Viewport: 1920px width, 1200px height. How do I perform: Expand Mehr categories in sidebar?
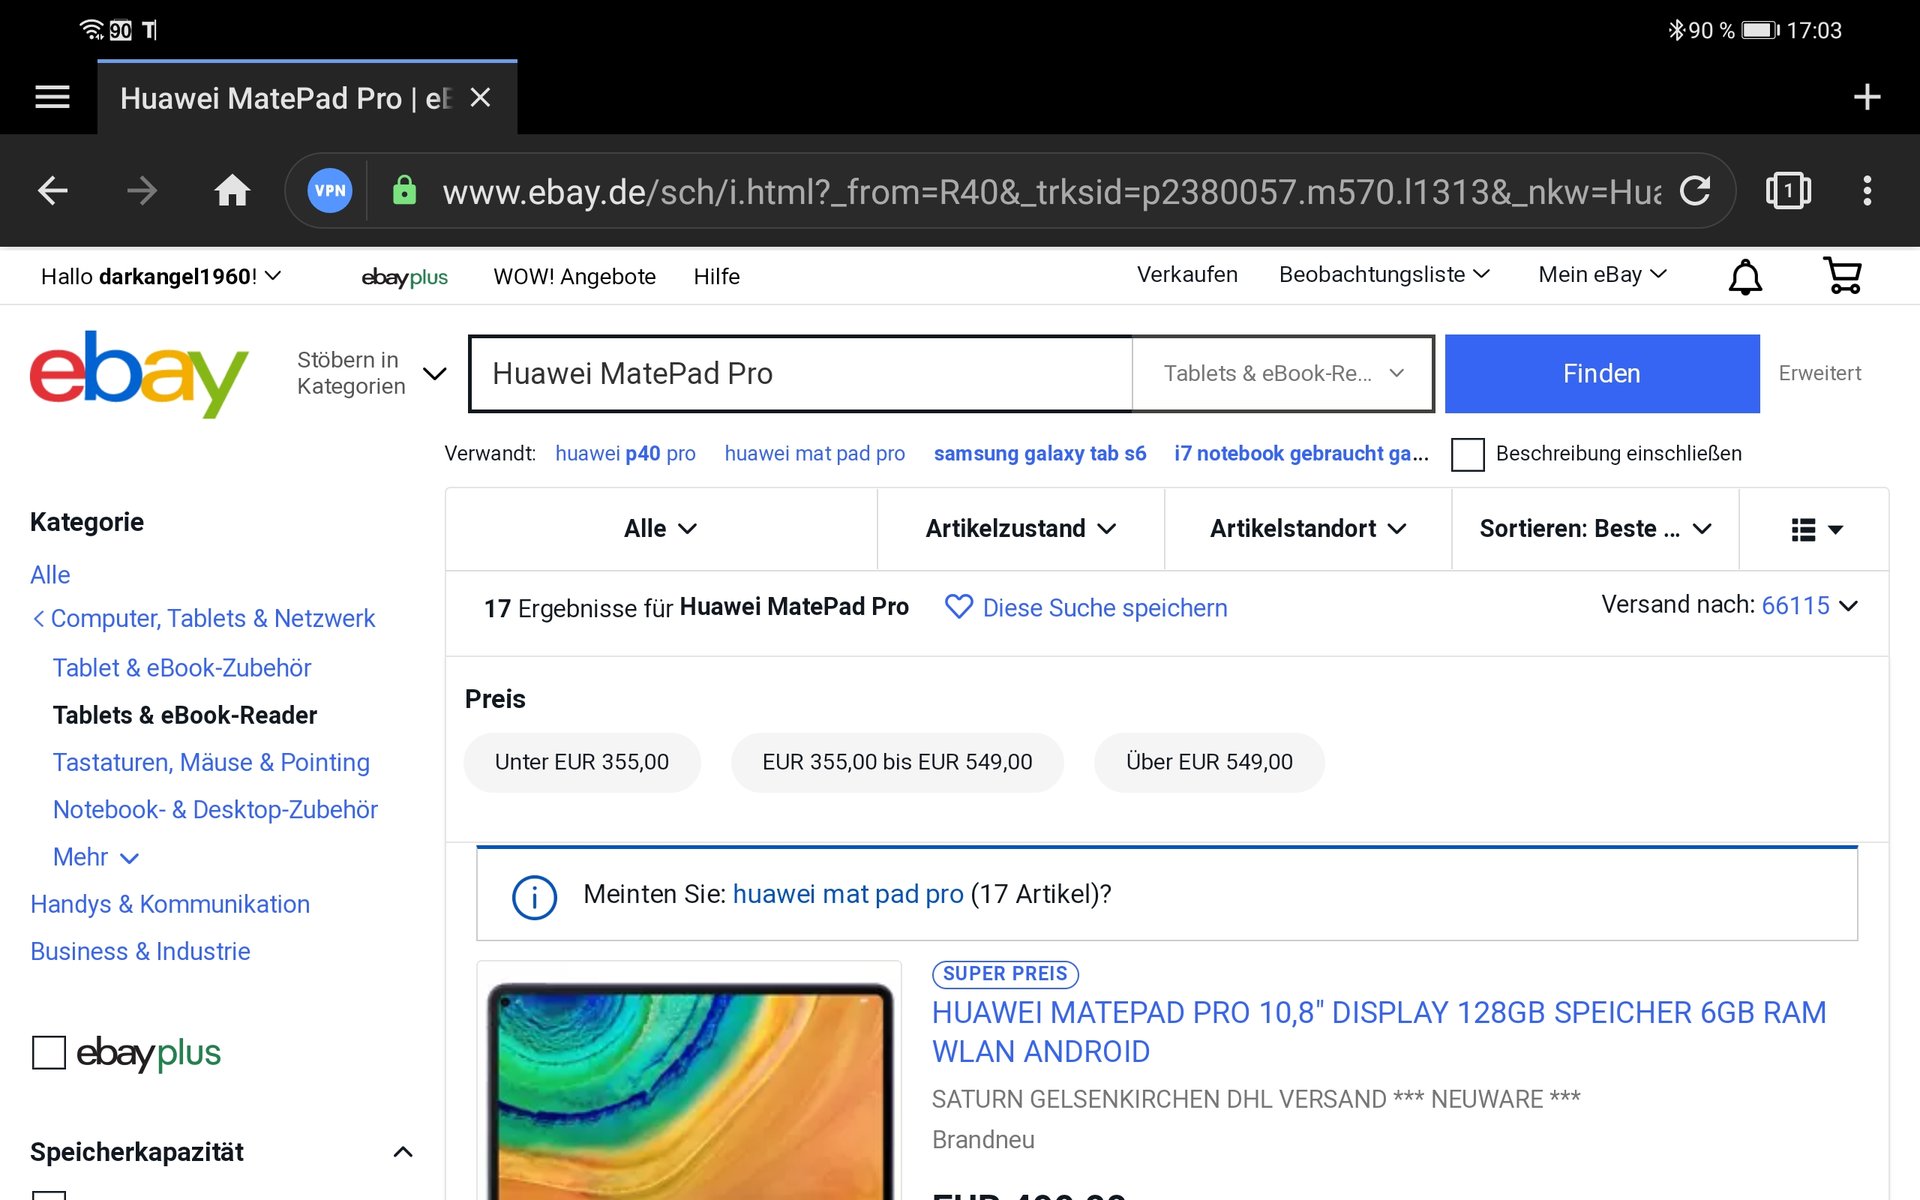[x=96, y=857]
